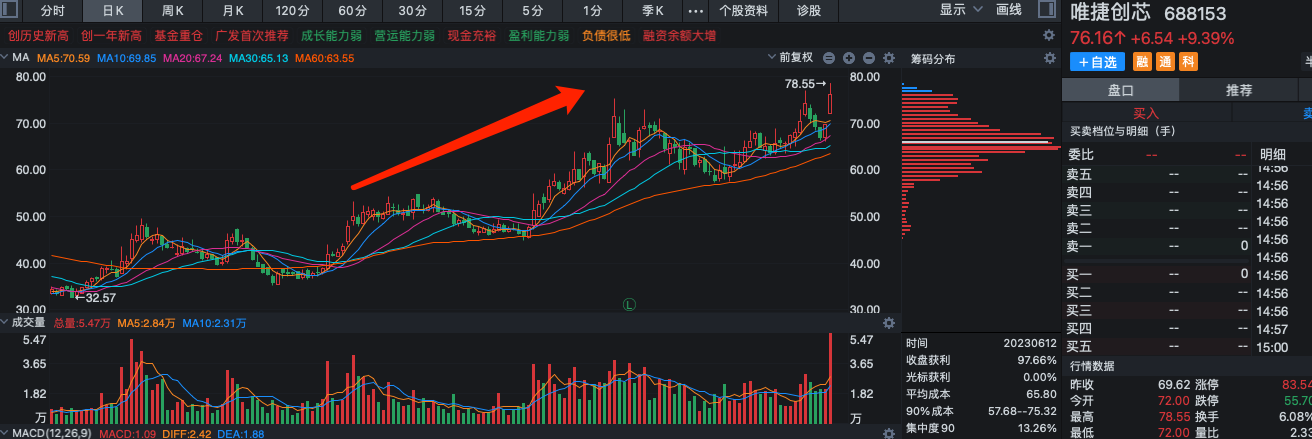This screenshot has width=1312, height=439.
Task: Toggle 自选 watchlist for 唯捷创芯
Action: (1097, 62)
